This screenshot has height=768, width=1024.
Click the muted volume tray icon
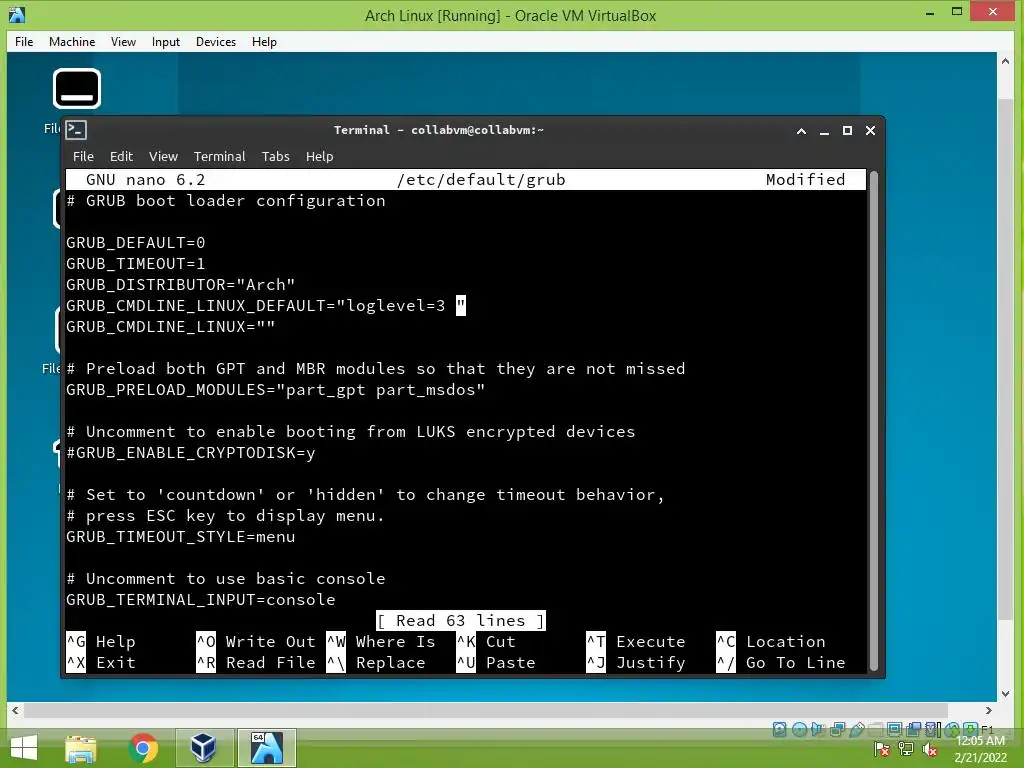(930, 749)
